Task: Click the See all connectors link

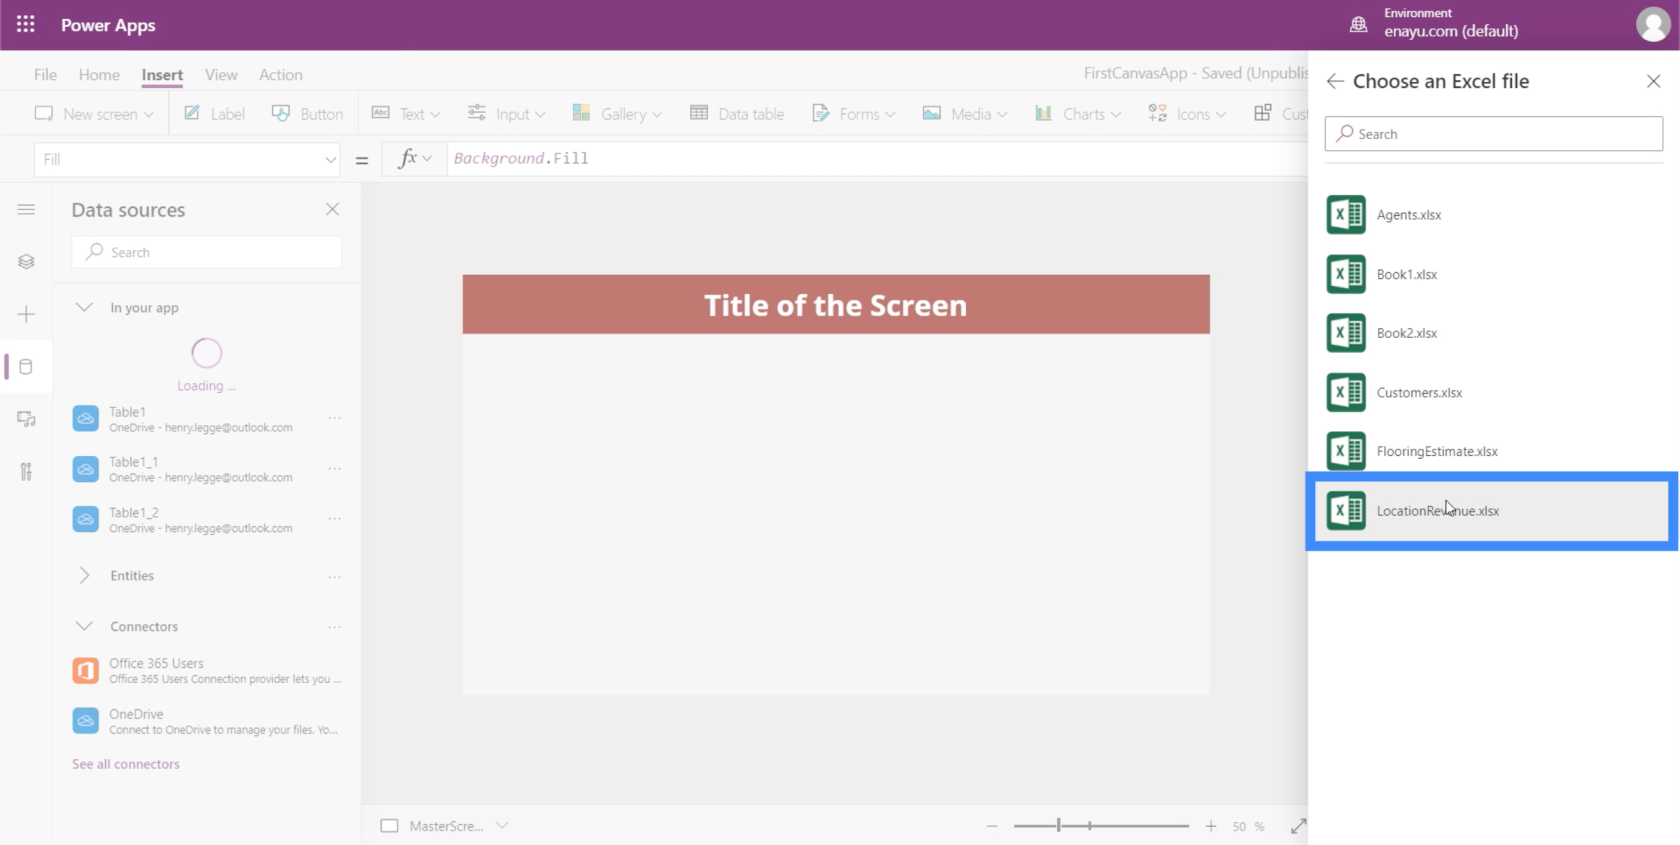Action: (x=126, y=764)
